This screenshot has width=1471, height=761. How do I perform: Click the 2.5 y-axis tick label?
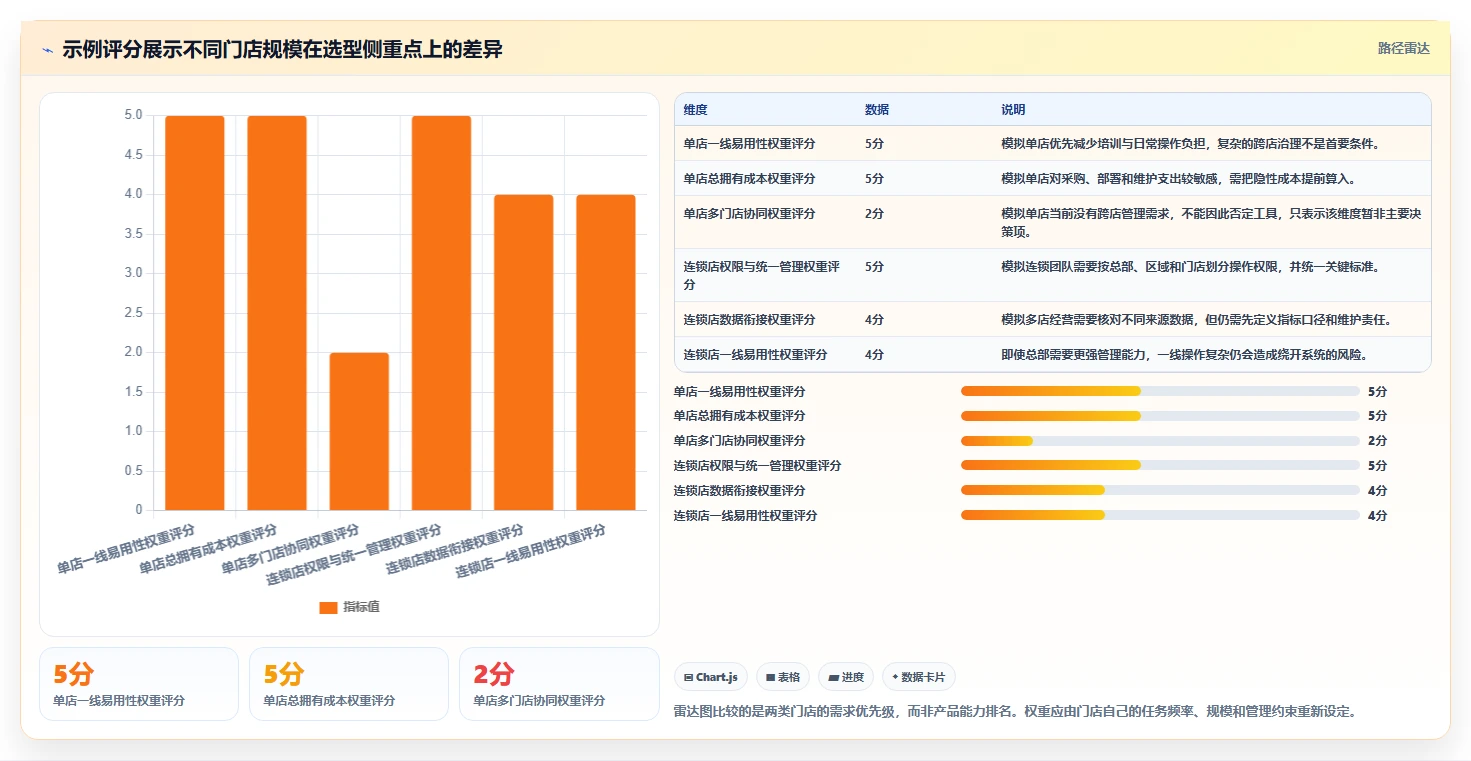(x=133, y=313)
